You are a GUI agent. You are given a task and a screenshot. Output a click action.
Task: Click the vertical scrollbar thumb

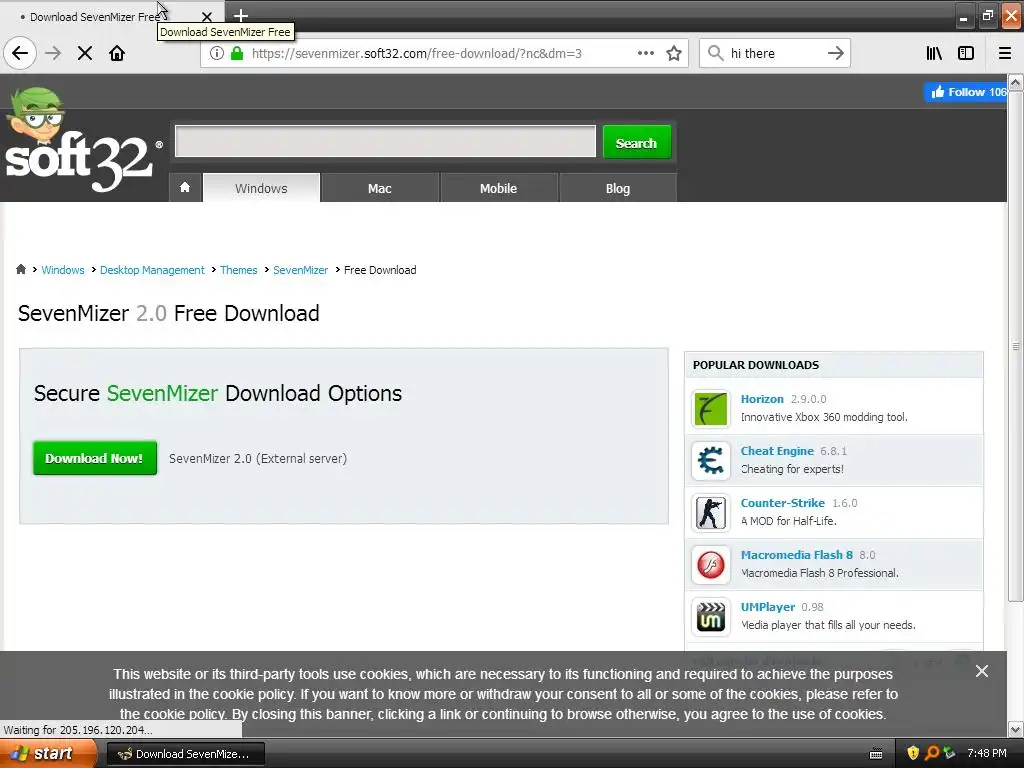coord(1015,346)
